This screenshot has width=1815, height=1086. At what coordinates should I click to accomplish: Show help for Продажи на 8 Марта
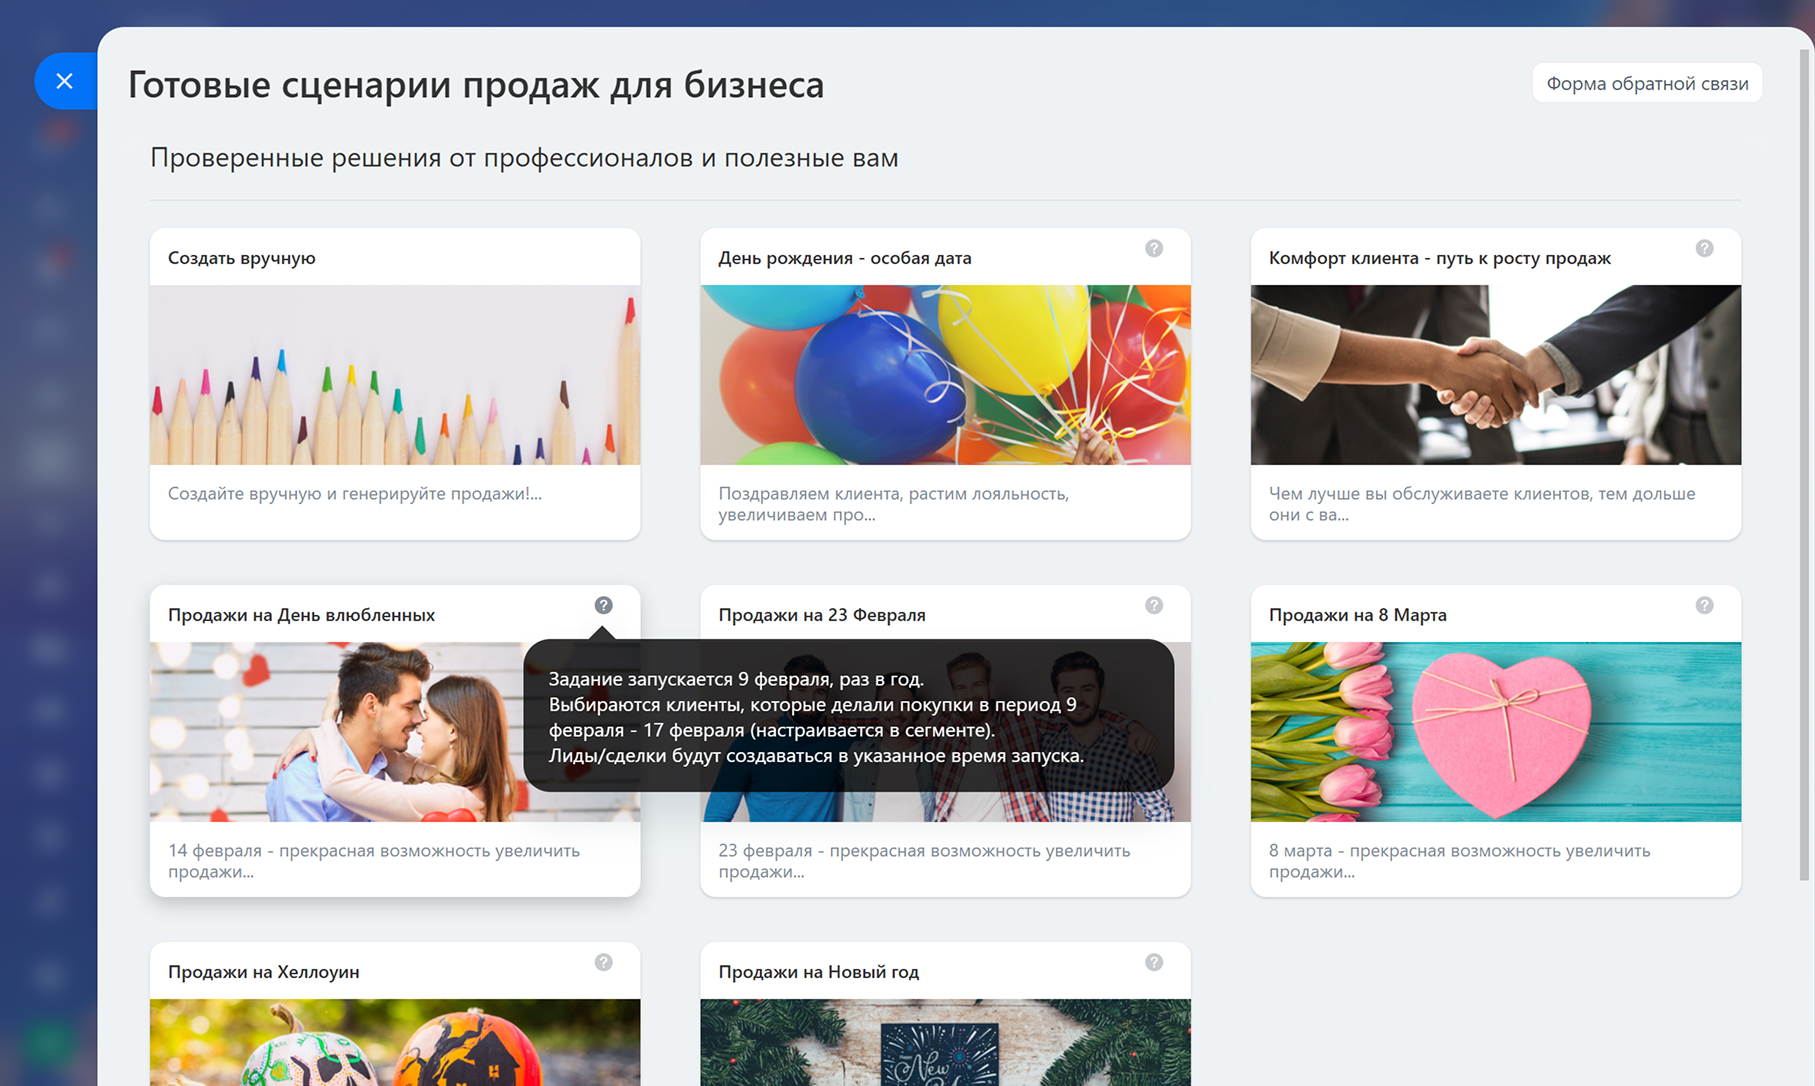pos(1704,605)
